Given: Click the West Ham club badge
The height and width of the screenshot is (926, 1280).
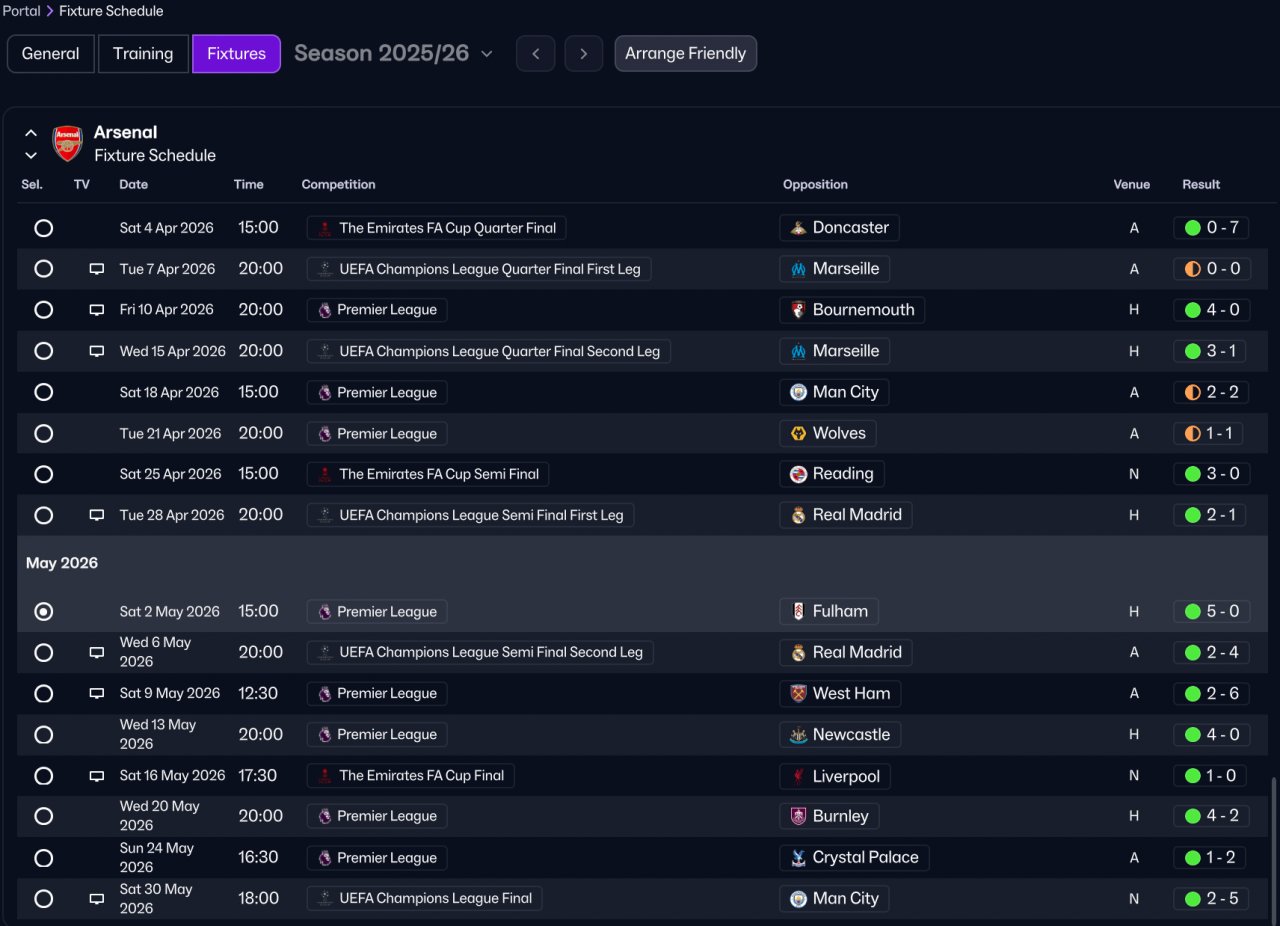Looking at the screenshot, I should tap(798, 693).
